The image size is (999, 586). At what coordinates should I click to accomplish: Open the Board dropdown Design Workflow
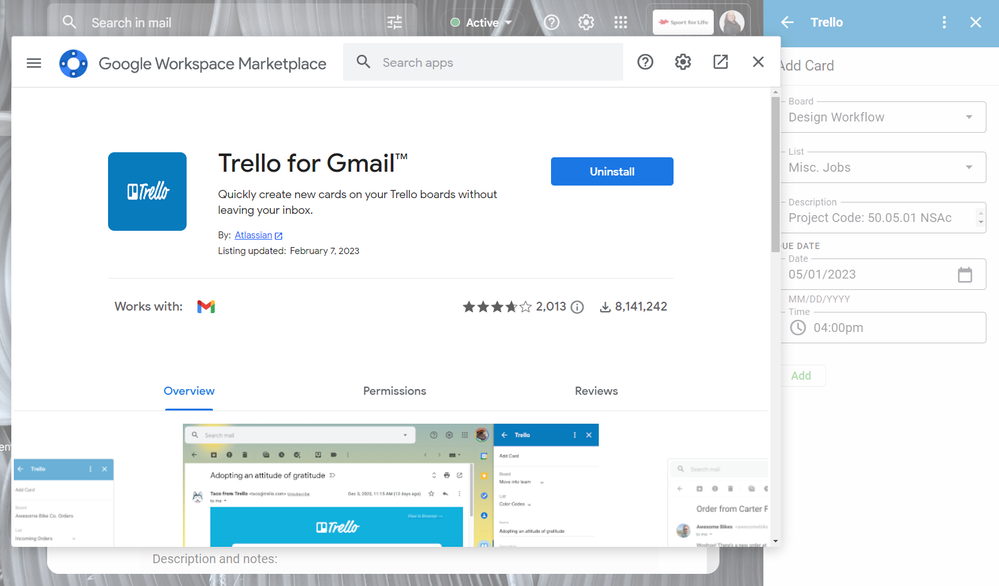(x=883, y=117)
